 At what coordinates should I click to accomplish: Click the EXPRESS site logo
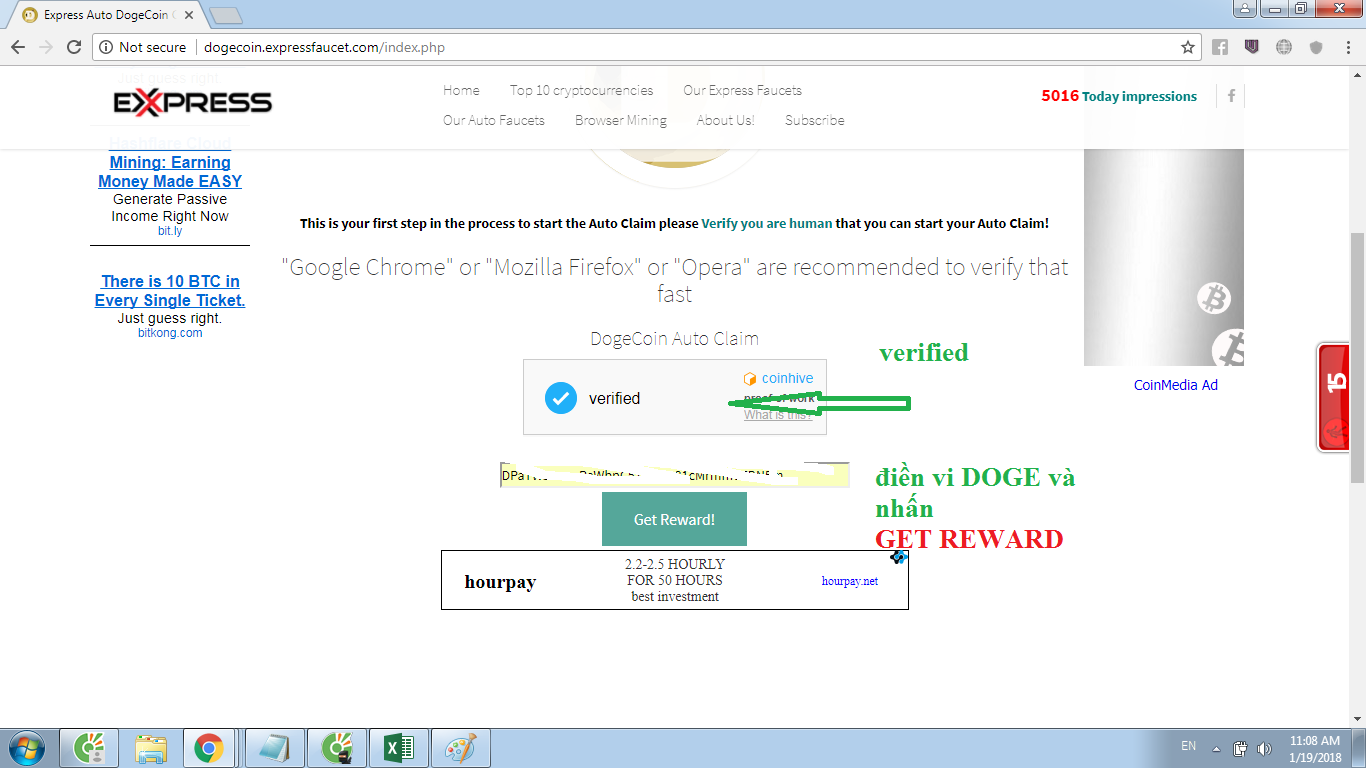pyautogui.click(x=193, y=102)
